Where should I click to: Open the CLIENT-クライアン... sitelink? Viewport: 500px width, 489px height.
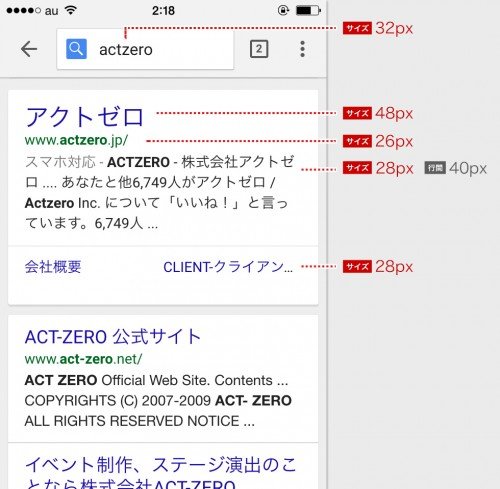[228, 267]
